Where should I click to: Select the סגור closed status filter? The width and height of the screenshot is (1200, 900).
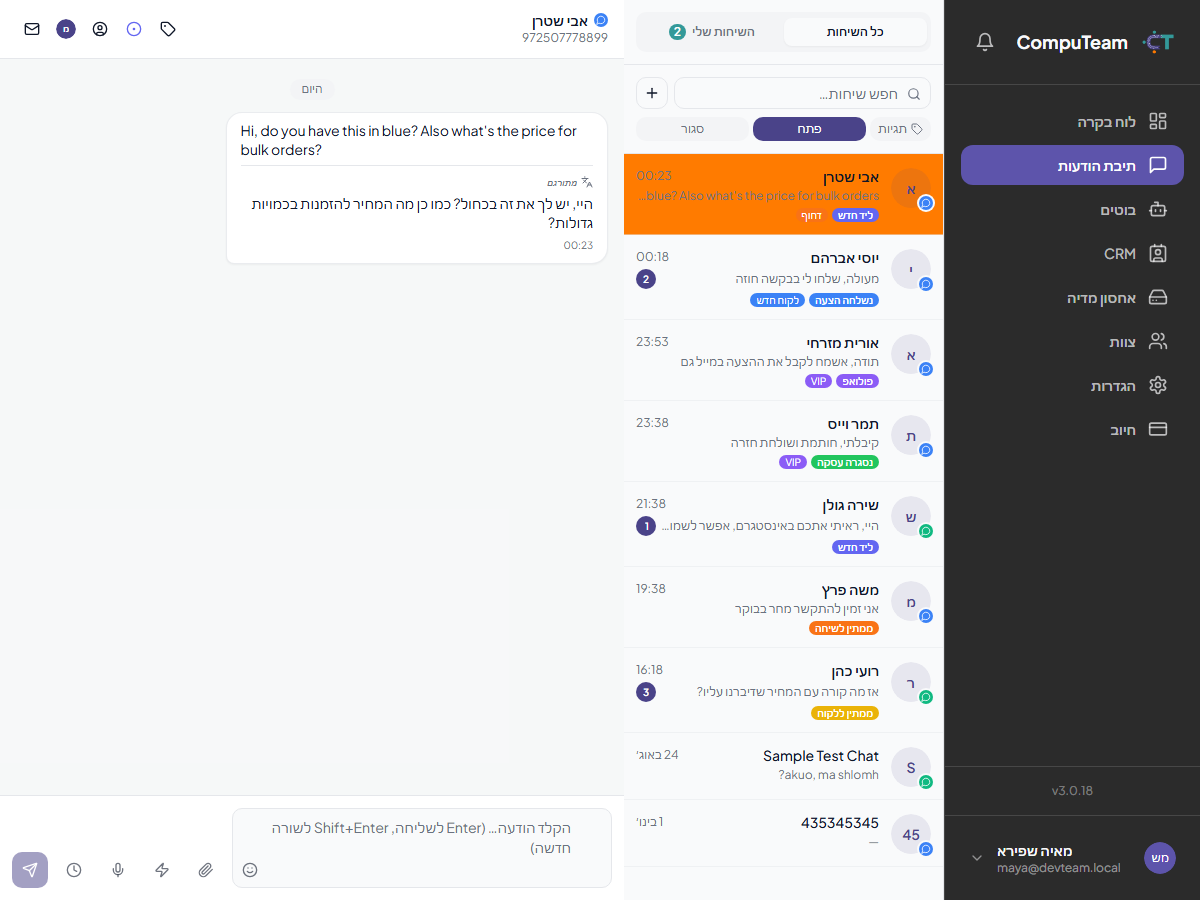click(x=692, y=129)
